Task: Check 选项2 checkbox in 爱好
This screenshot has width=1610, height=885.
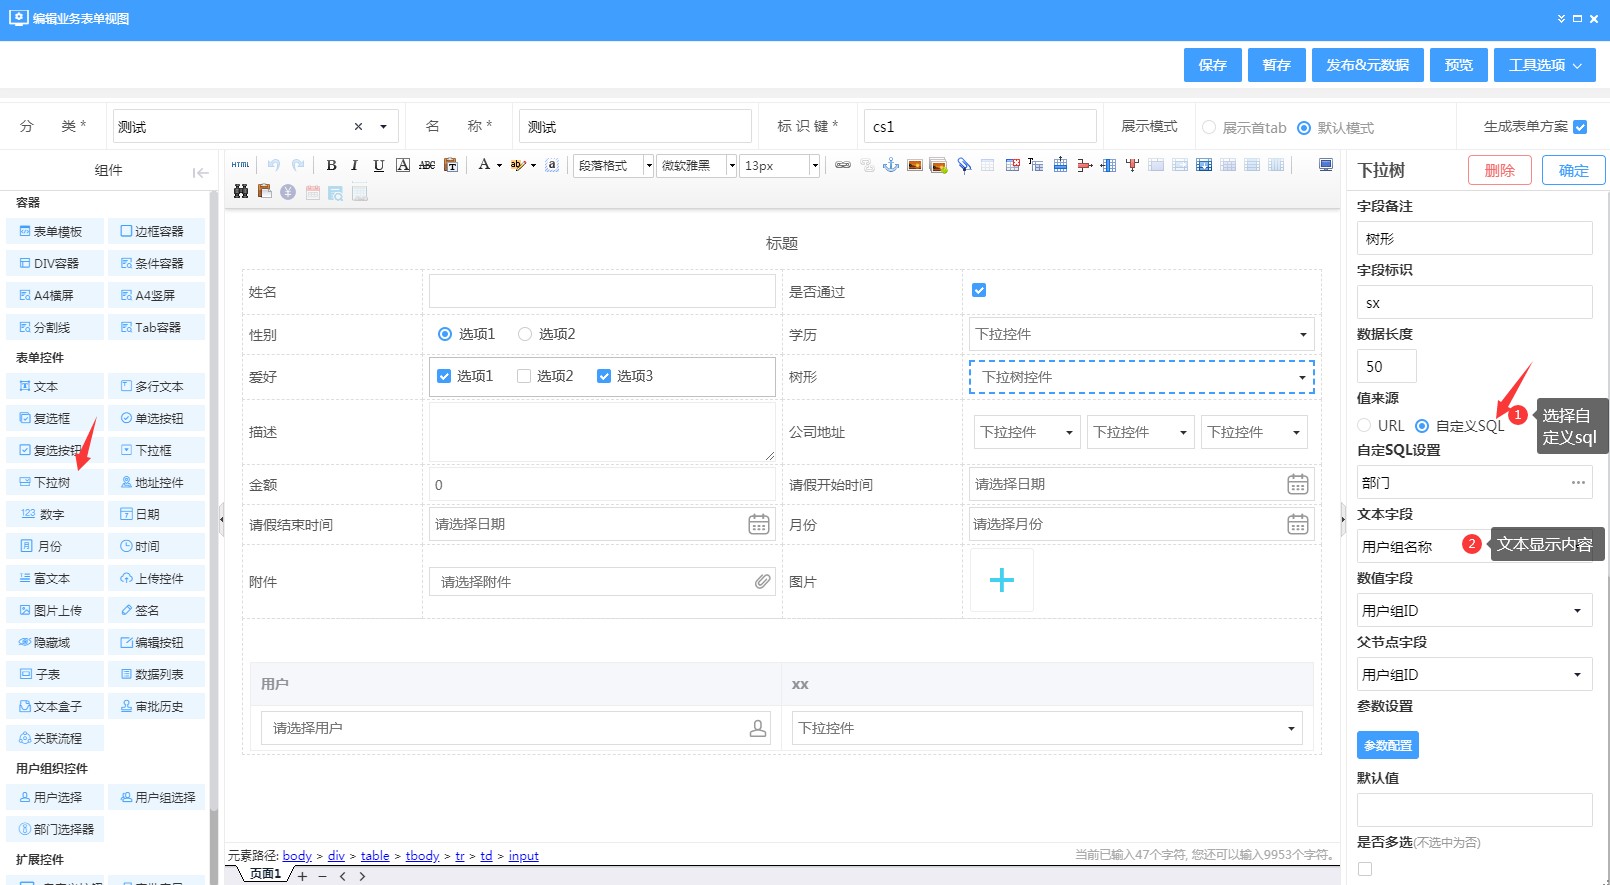Action: tap(524, 376)
